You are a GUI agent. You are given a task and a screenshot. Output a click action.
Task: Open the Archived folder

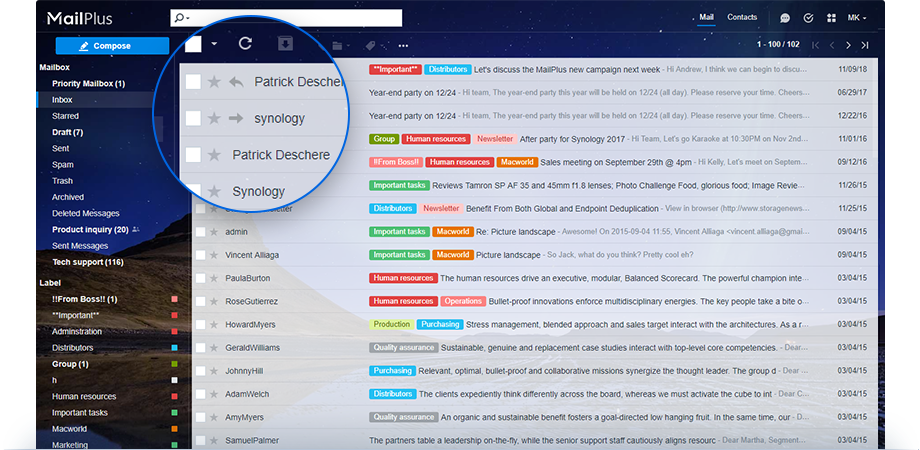tap(67, 197)
